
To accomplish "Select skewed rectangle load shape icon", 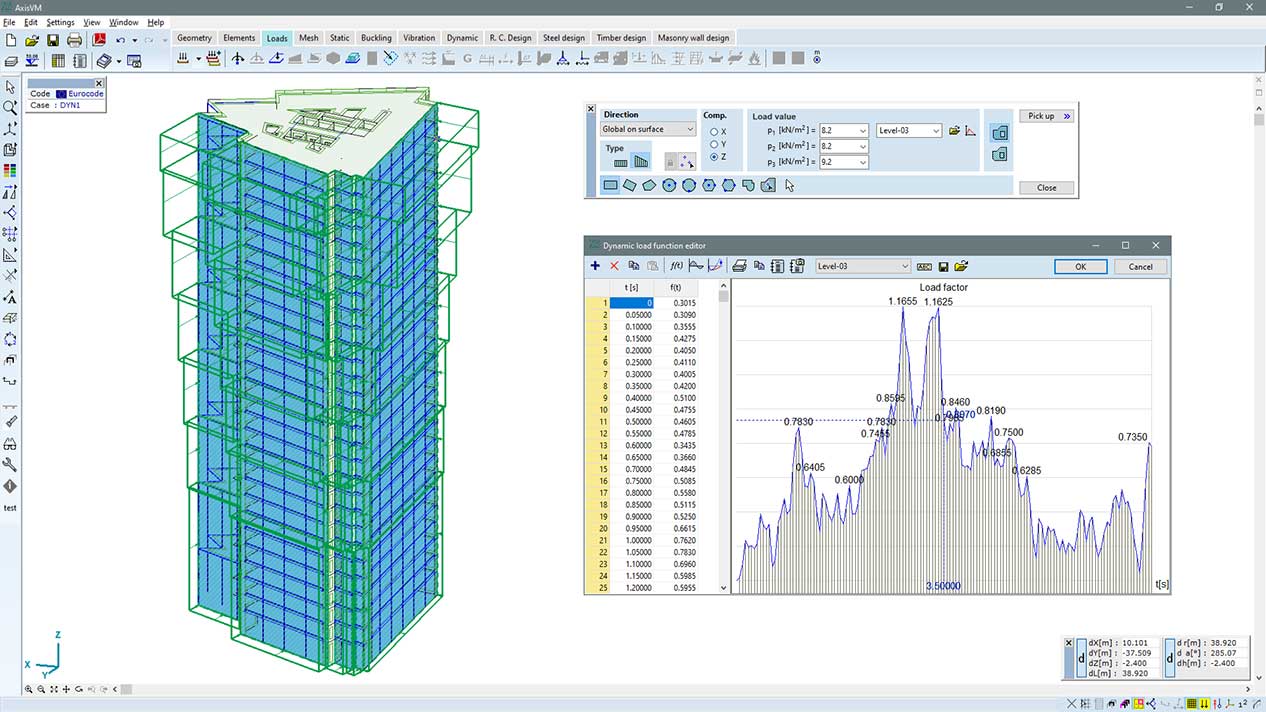I will [630, 185].
